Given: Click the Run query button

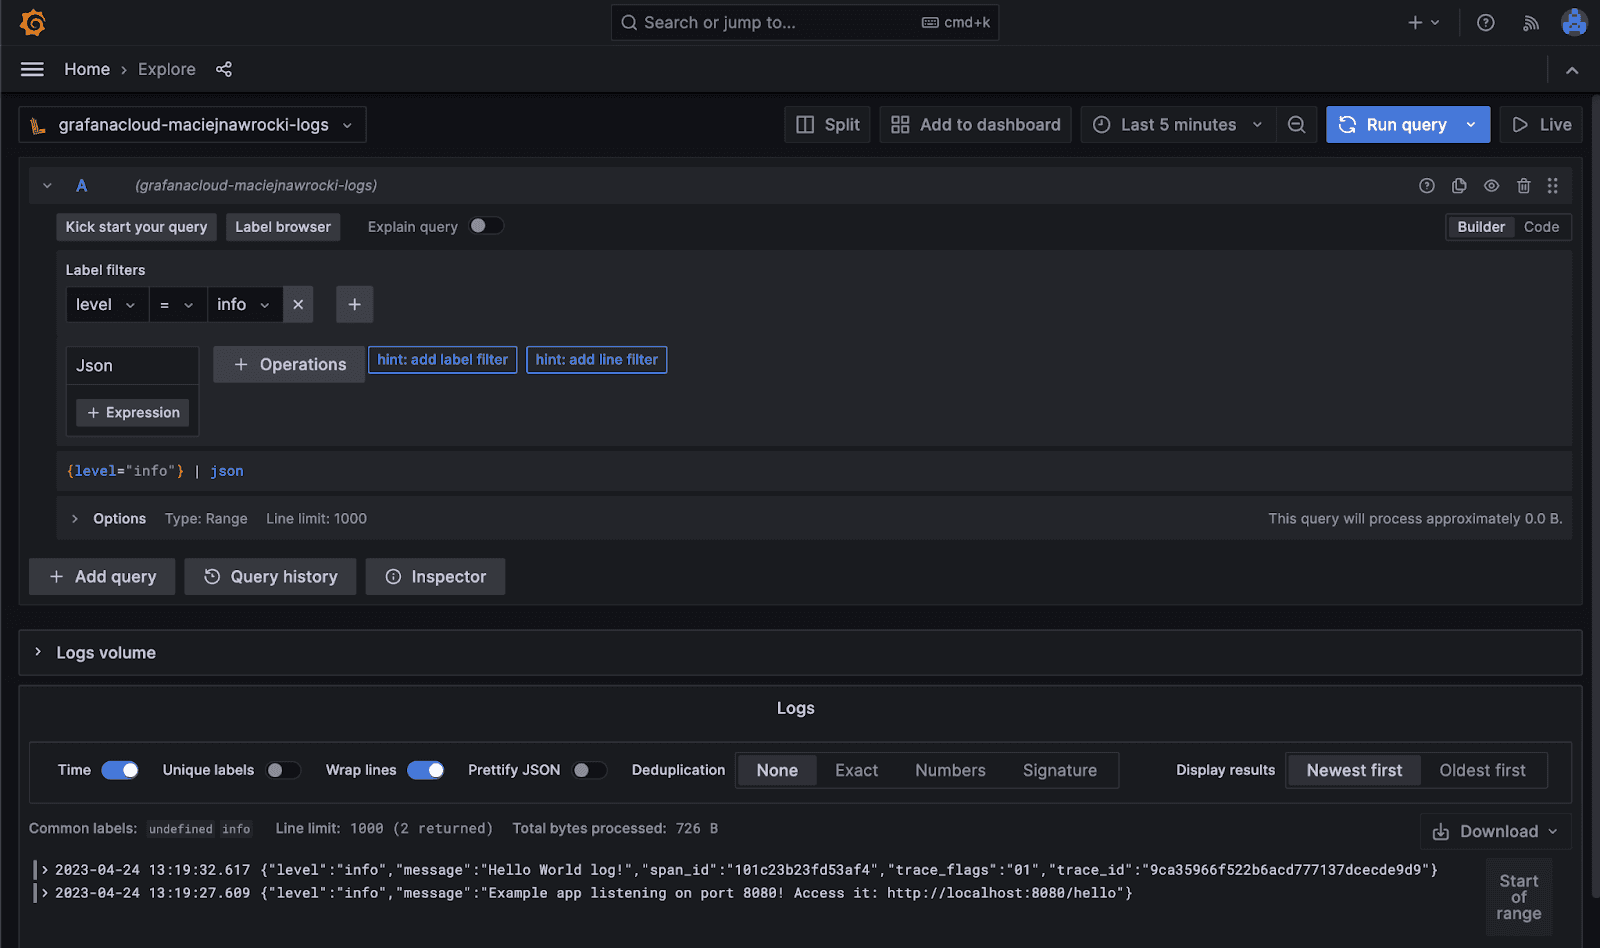Looking at the screenshot, I should pyautogui.click(x=1398, y=124).
